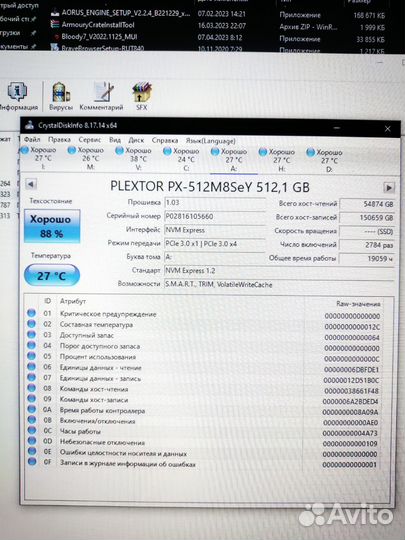Select attribute row 0B Включения/отключения
The image size is (405, 540).
204,421
